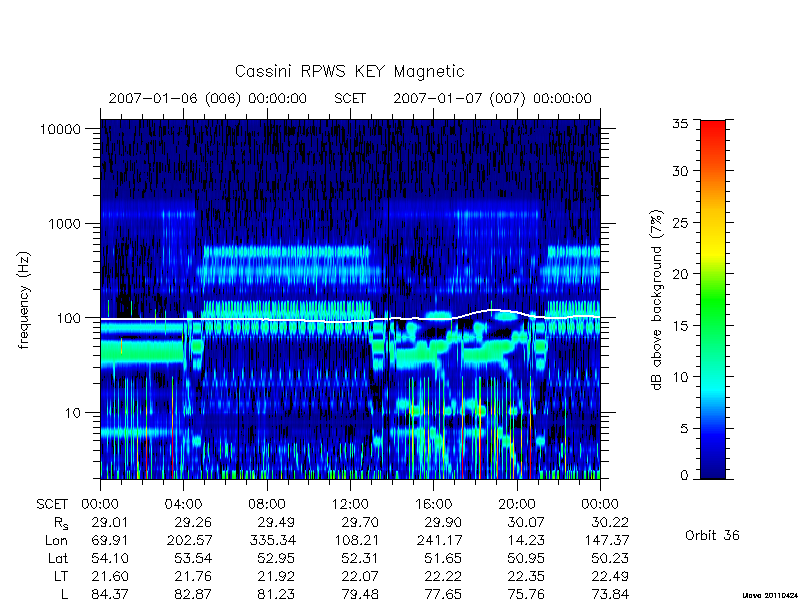This screenshot has width=800, height=600.
Task: Click the '20' colorbar tick value
Action: [x=680, y=274]
